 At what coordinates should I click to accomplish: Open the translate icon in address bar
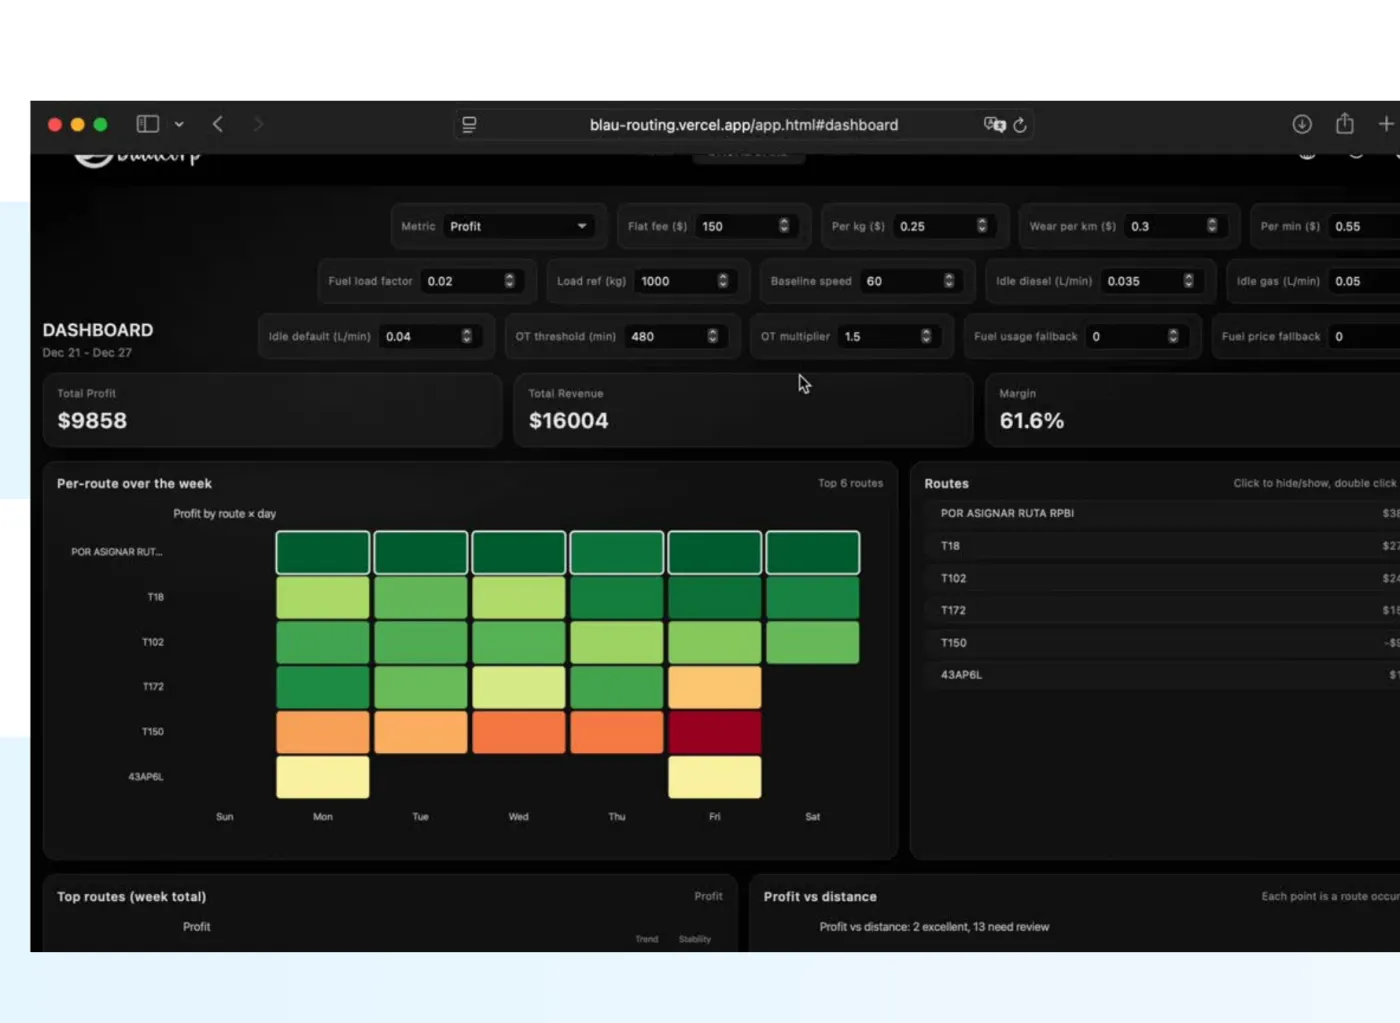pyautogui.click(x=994, y=124)
